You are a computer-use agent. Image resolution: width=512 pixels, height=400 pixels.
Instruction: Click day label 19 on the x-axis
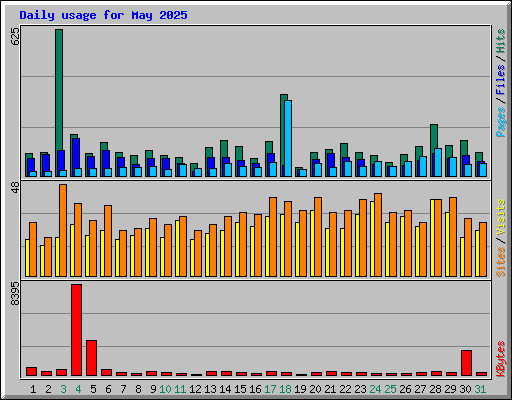coord(300,389)
